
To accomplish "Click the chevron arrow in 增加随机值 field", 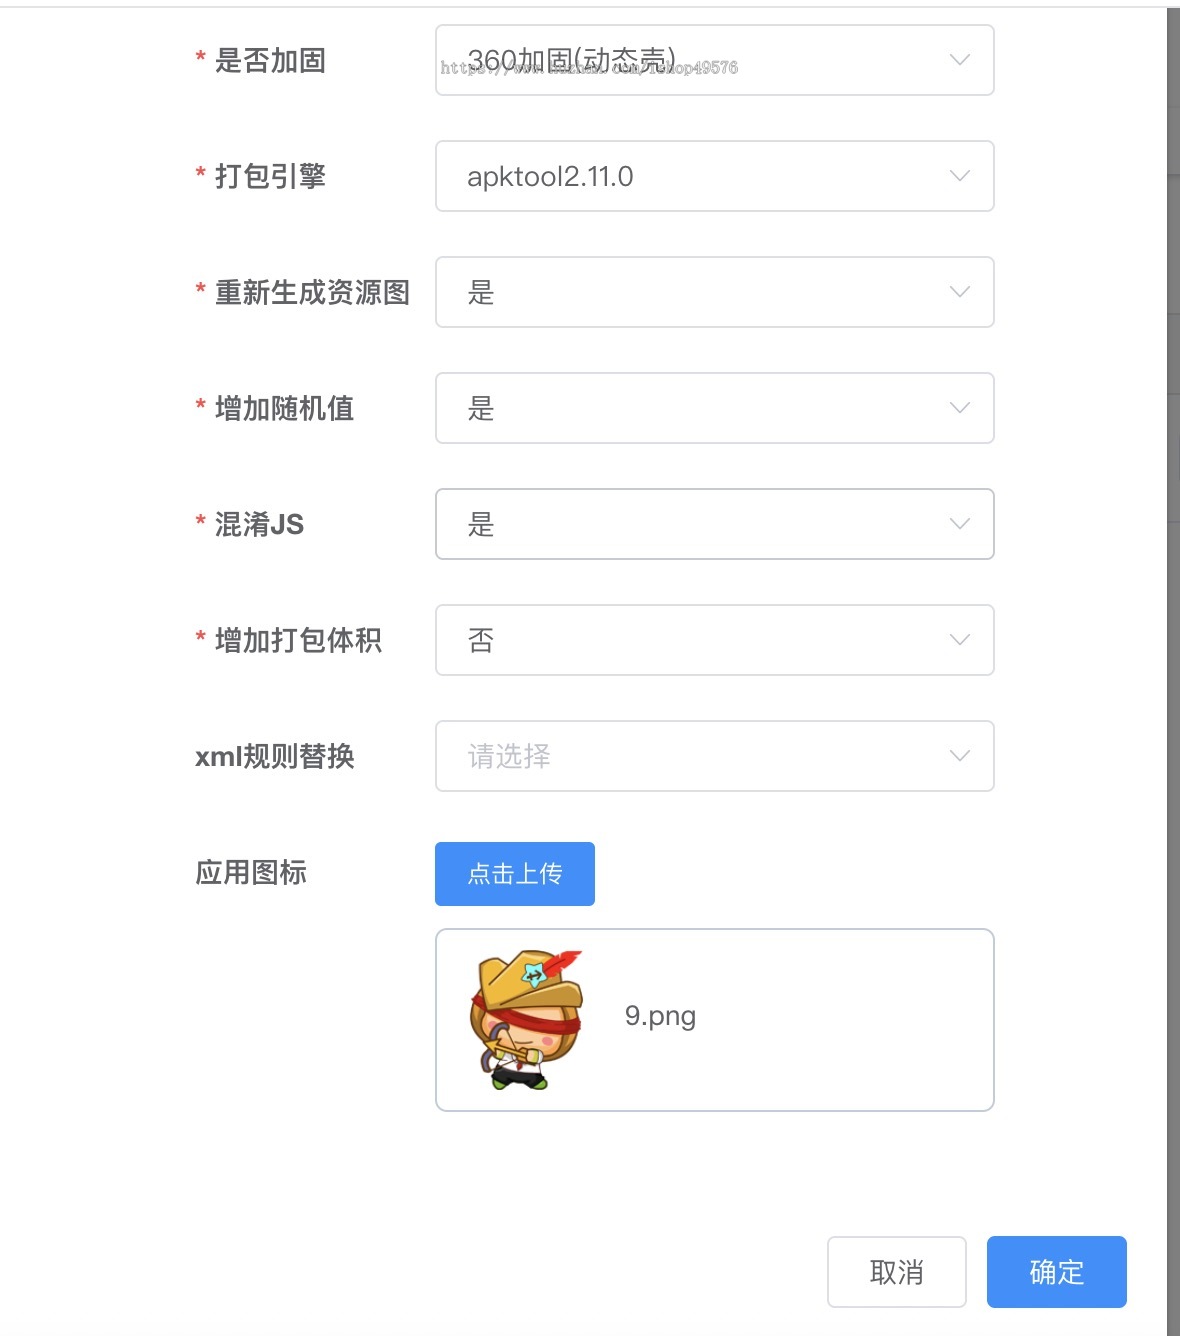I will (x=959, y=408).
